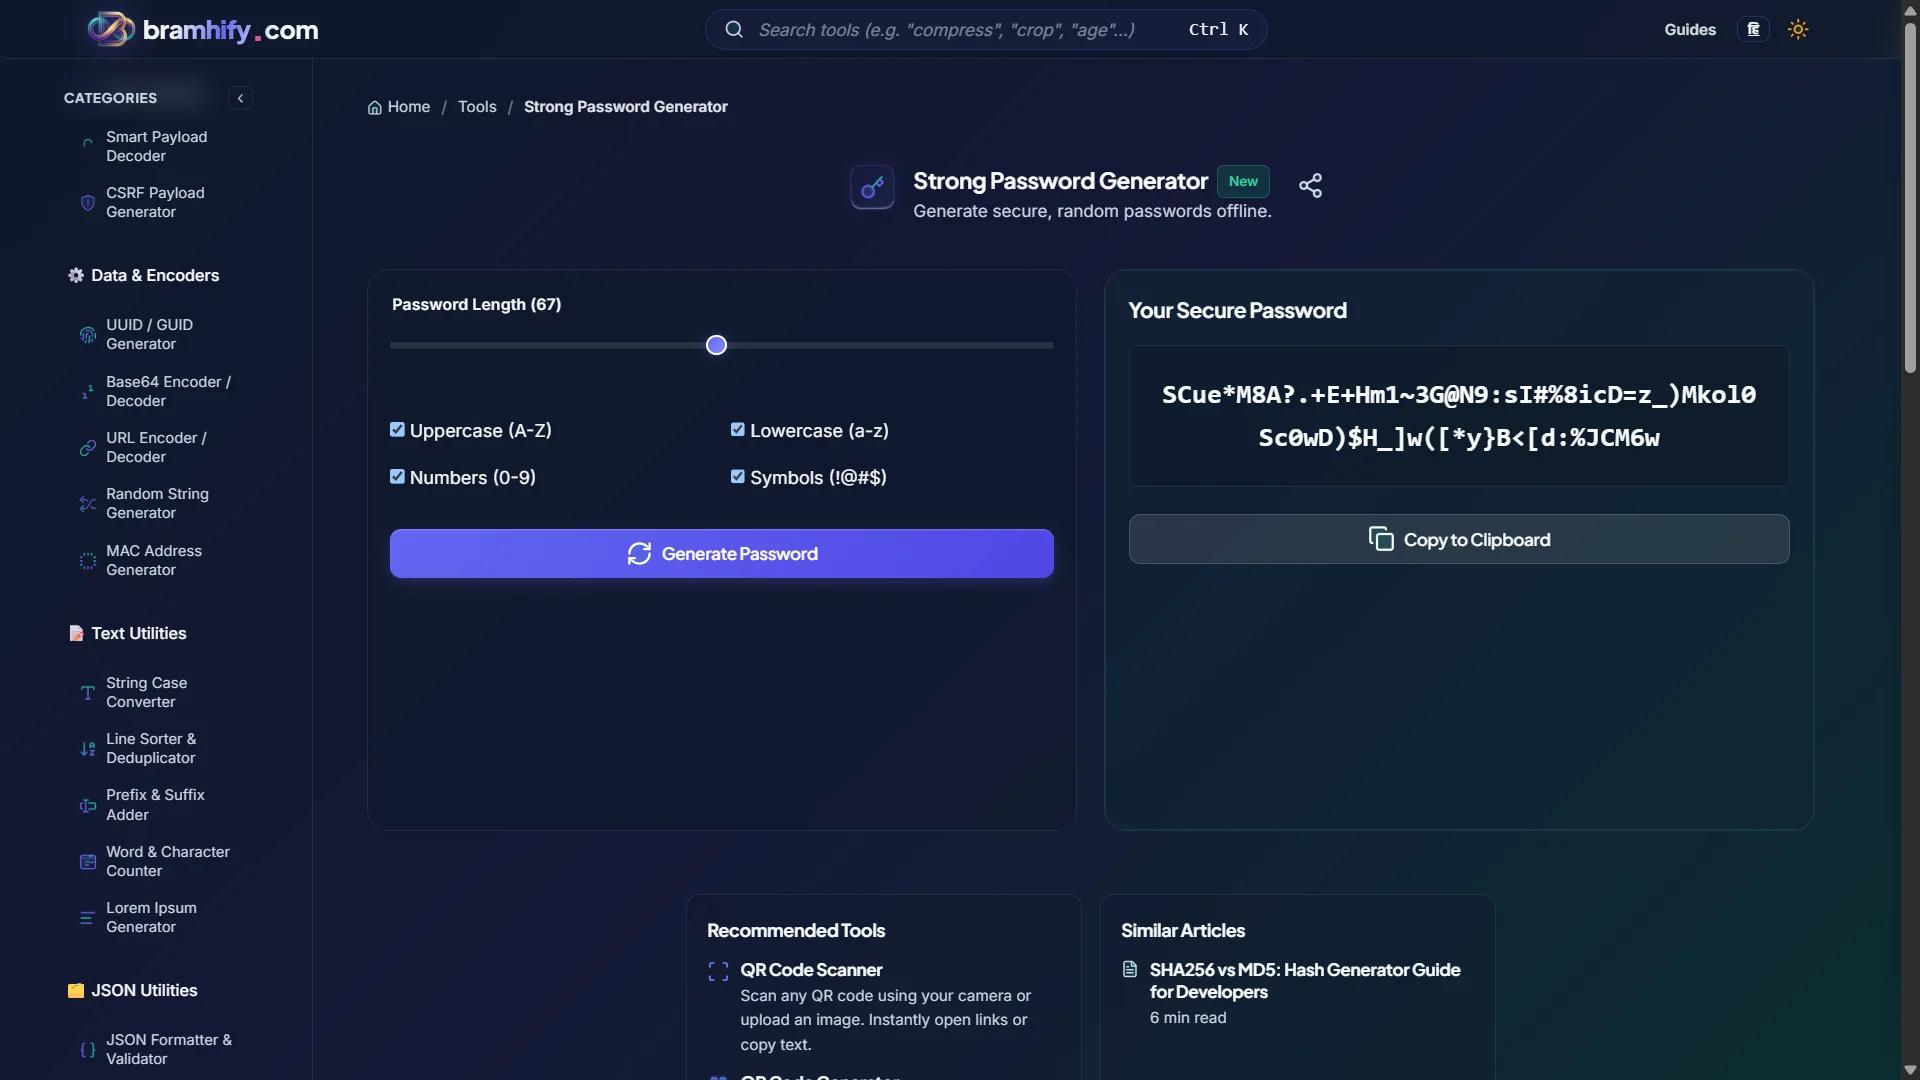The image size is (1920, 1080).
Task: Click the QR Code Scanner frame icon
Action: (718, 971)
